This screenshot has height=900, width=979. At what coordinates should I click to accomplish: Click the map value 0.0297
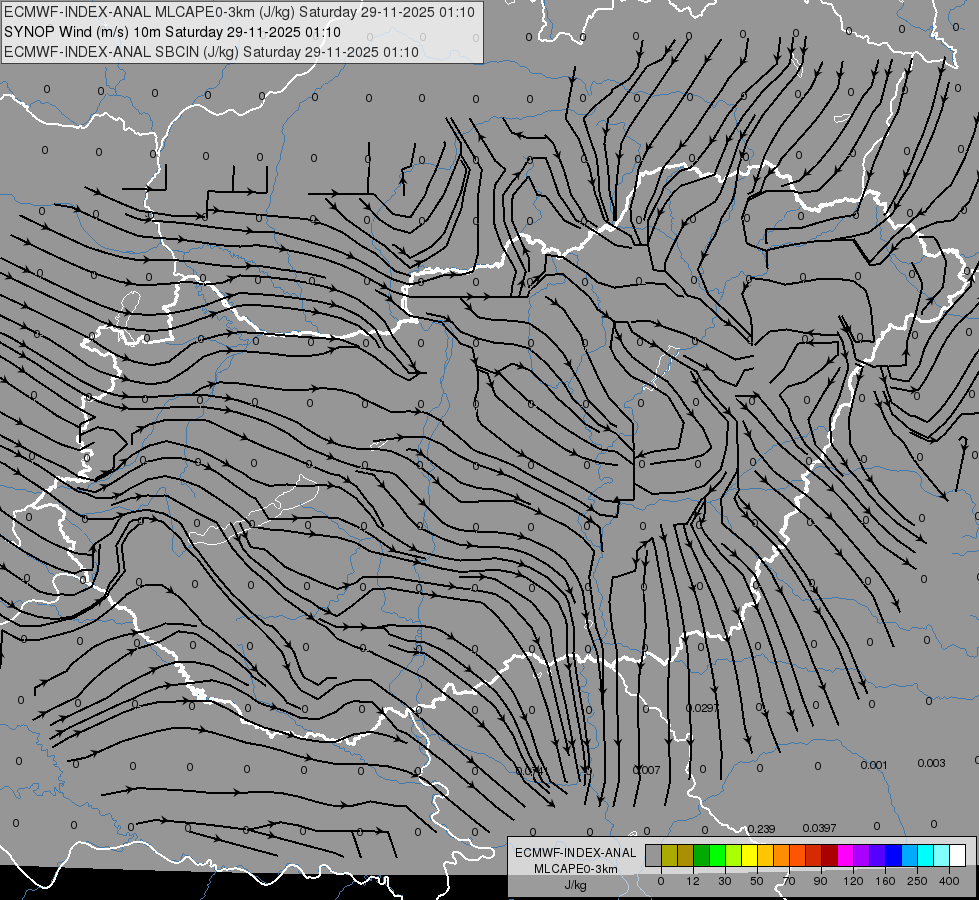(x=702, y=708)
